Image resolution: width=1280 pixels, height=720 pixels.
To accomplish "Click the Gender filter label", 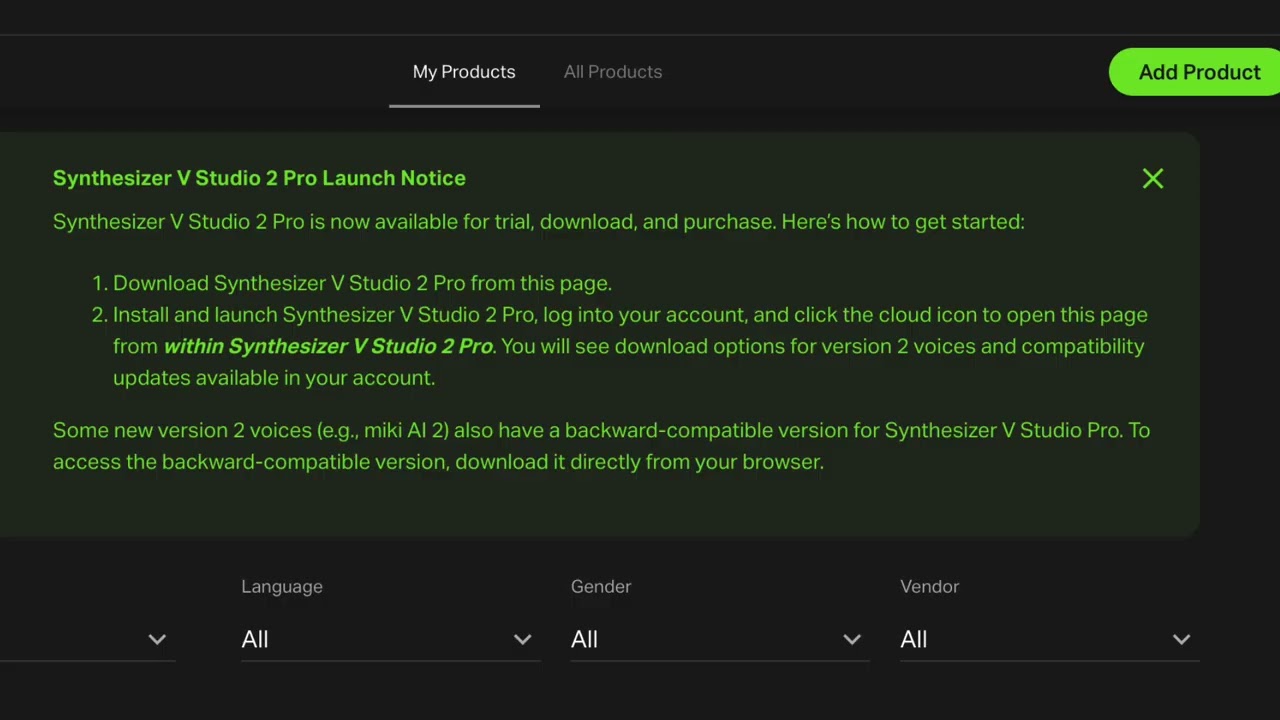I will click(x=601, y=587).
